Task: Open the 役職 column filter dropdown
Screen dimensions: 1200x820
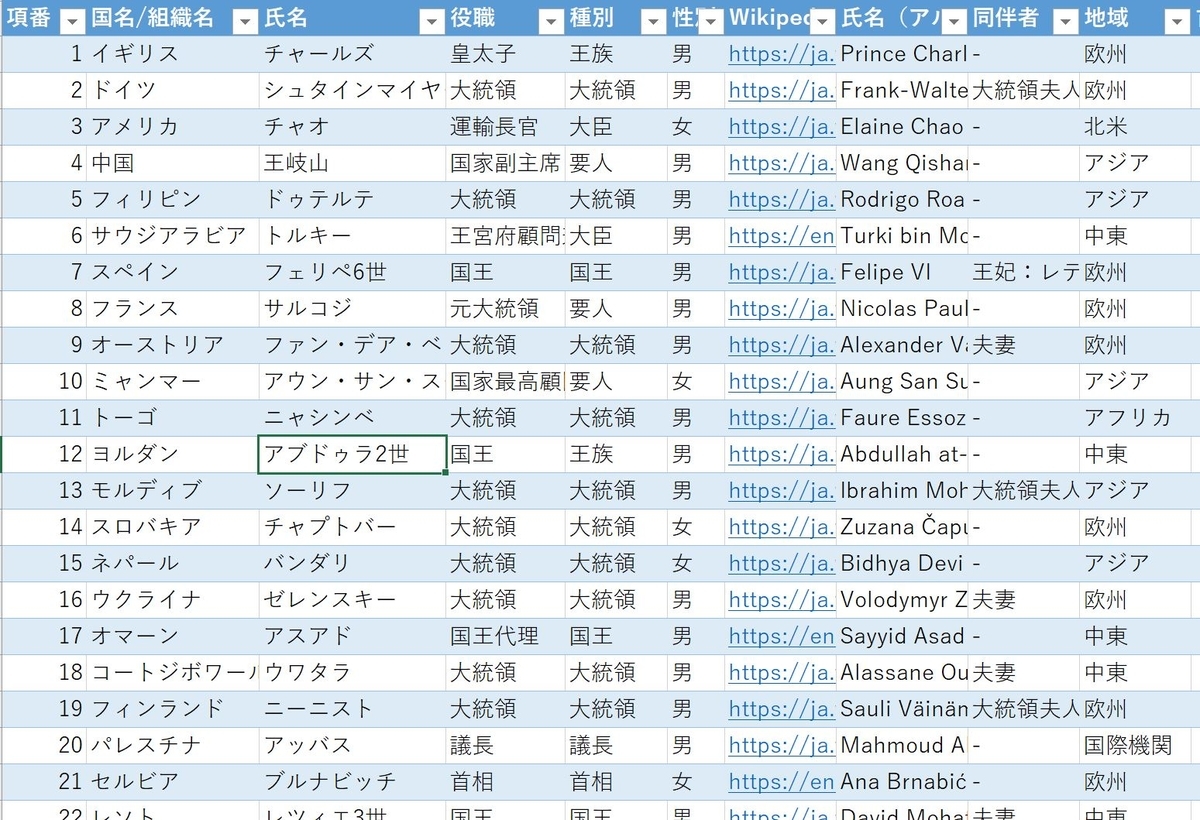Action: click(551, 19)
